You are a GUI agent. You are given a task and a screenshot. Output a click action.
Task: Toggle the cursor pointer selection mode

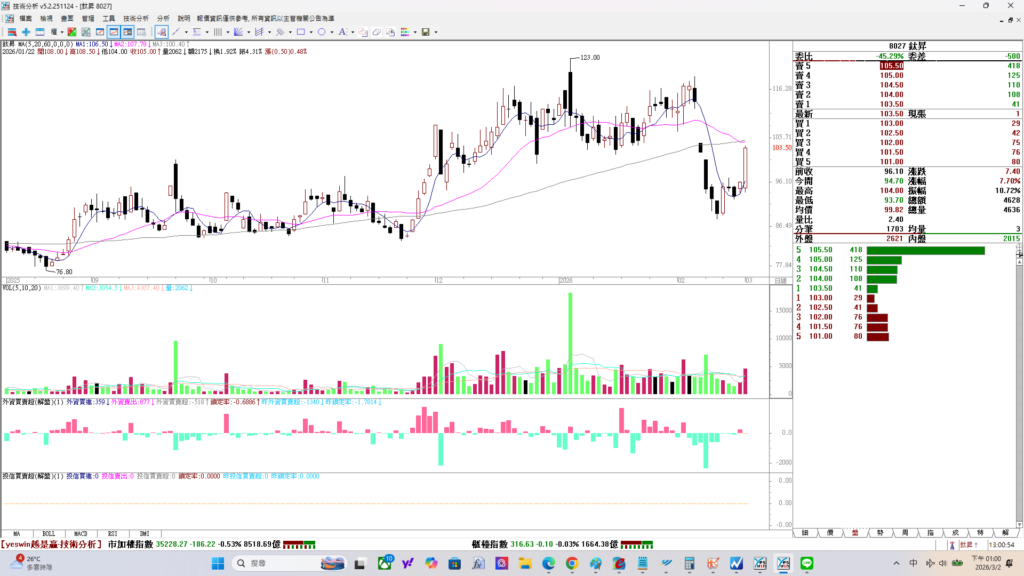[161, 32]
